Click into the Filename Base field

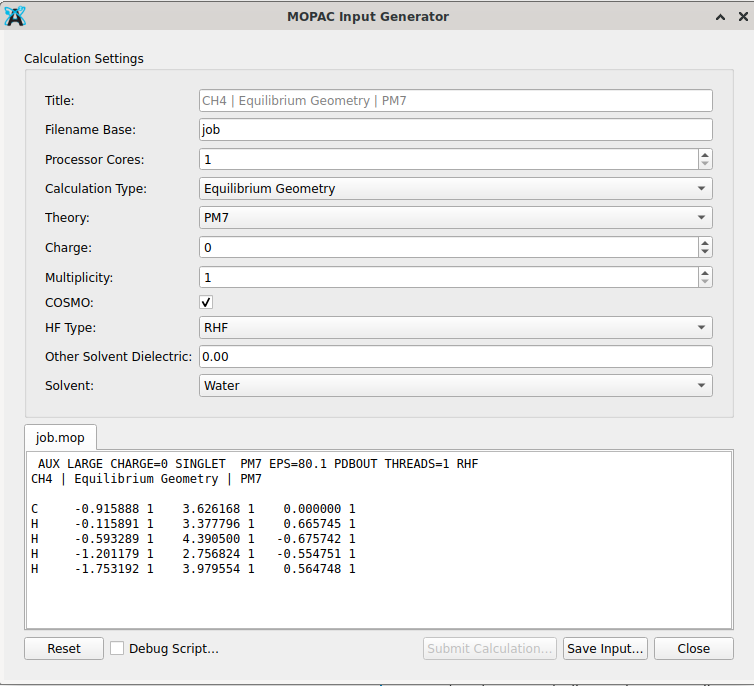(x=455, y=130)
